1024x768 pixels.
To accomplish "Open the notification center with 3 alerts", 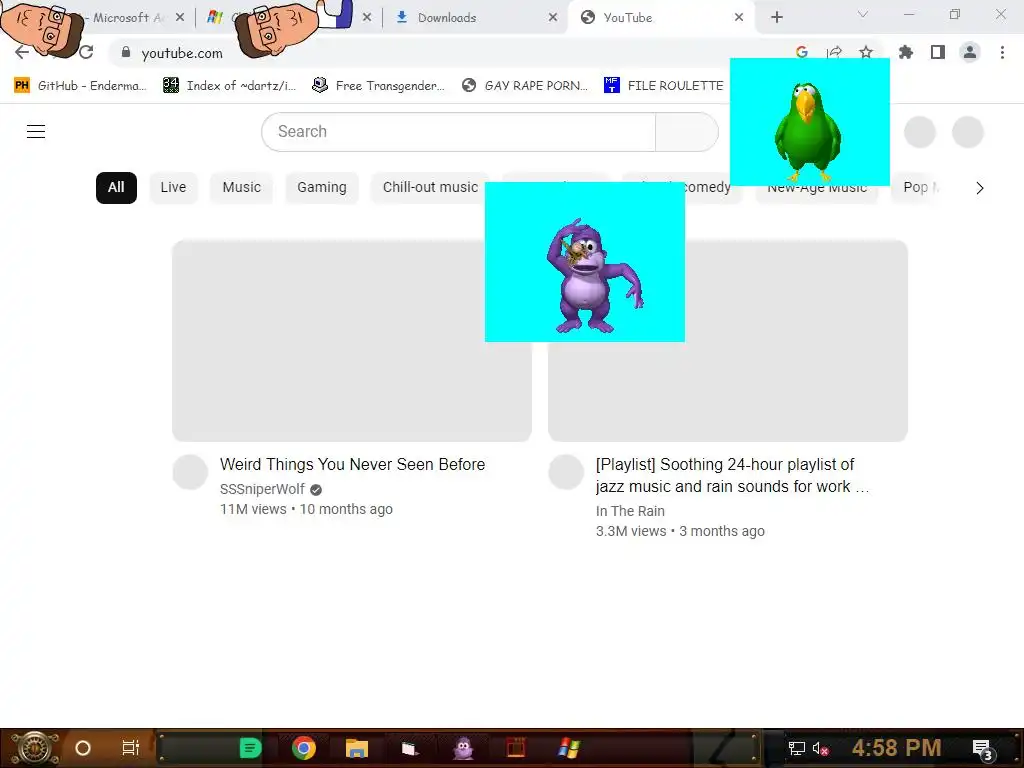I will [982, 750].
